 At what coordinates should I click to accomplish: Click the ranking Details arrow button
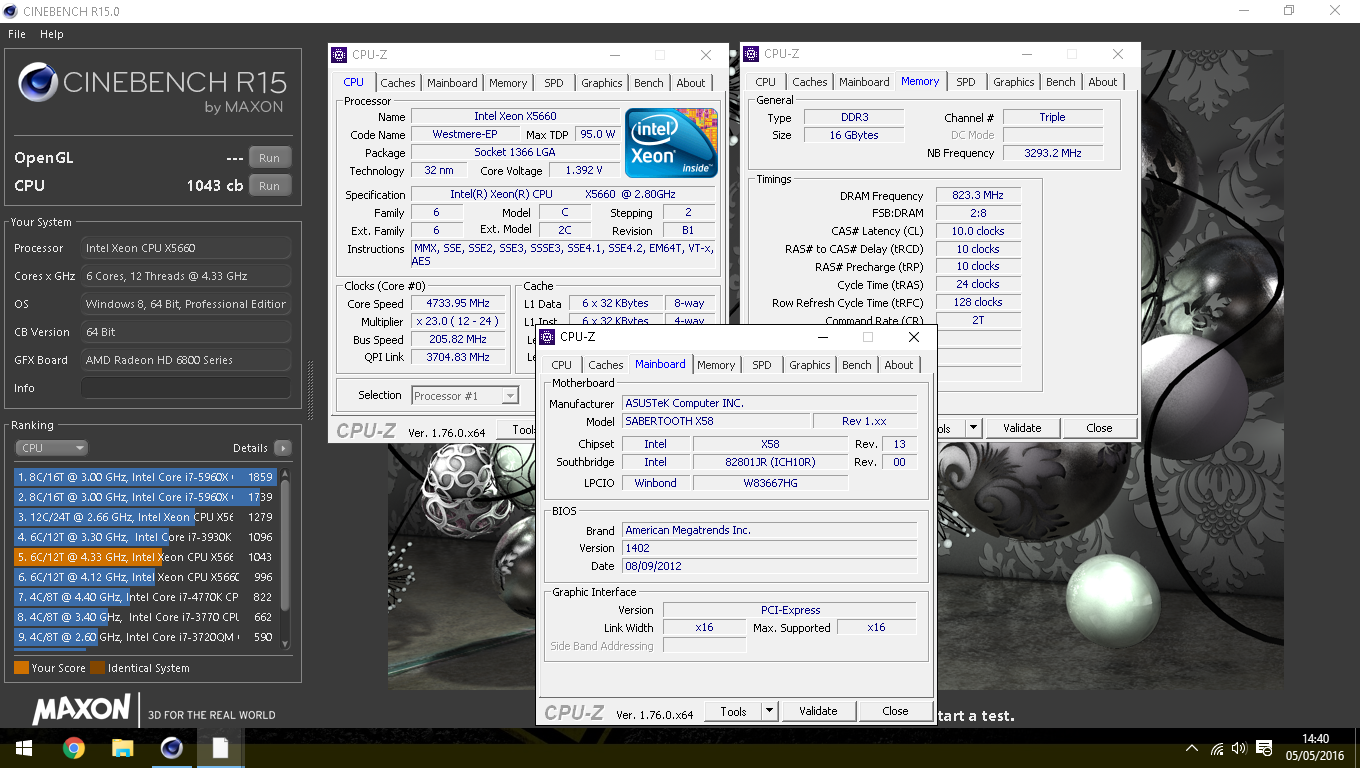pos(283,448)
